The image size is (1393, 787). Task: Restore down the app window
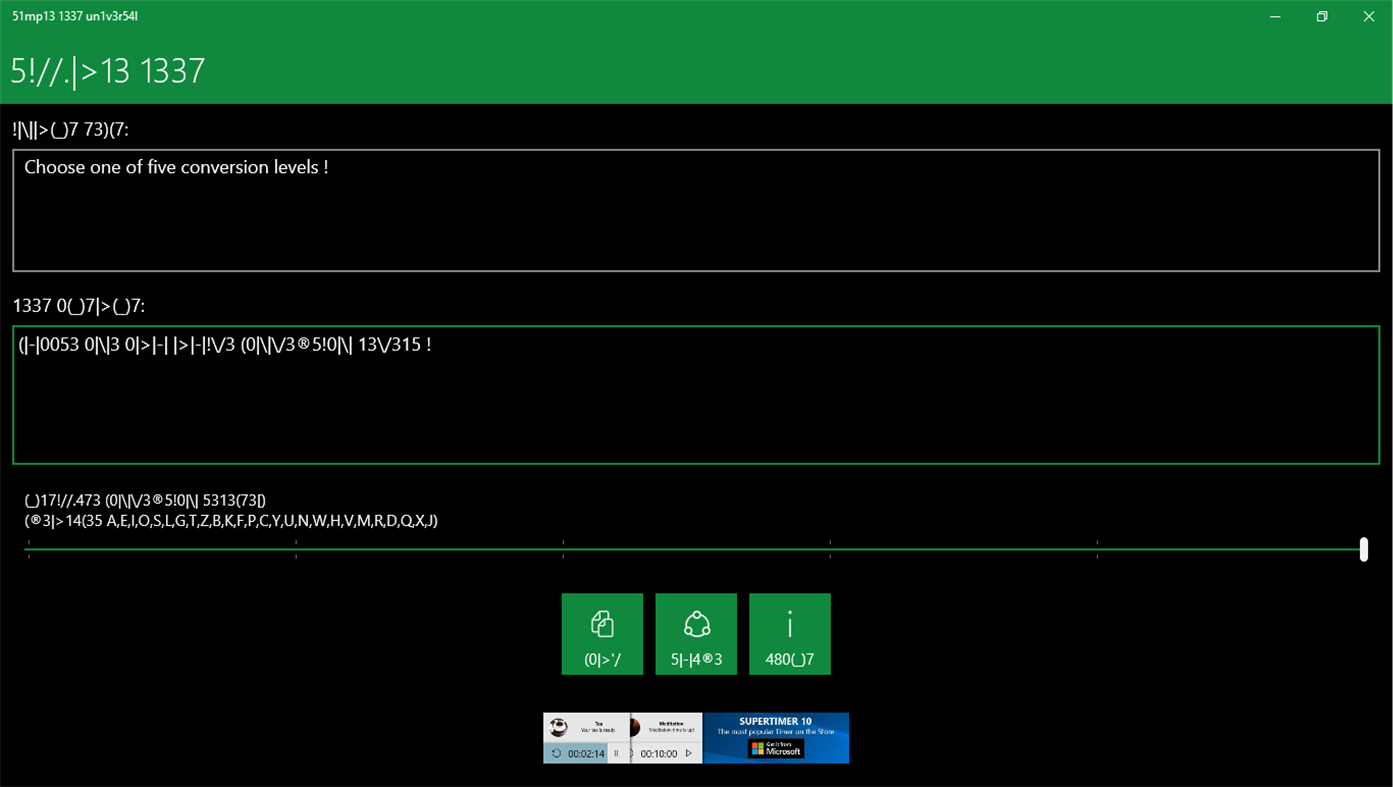pos(1321,16)
